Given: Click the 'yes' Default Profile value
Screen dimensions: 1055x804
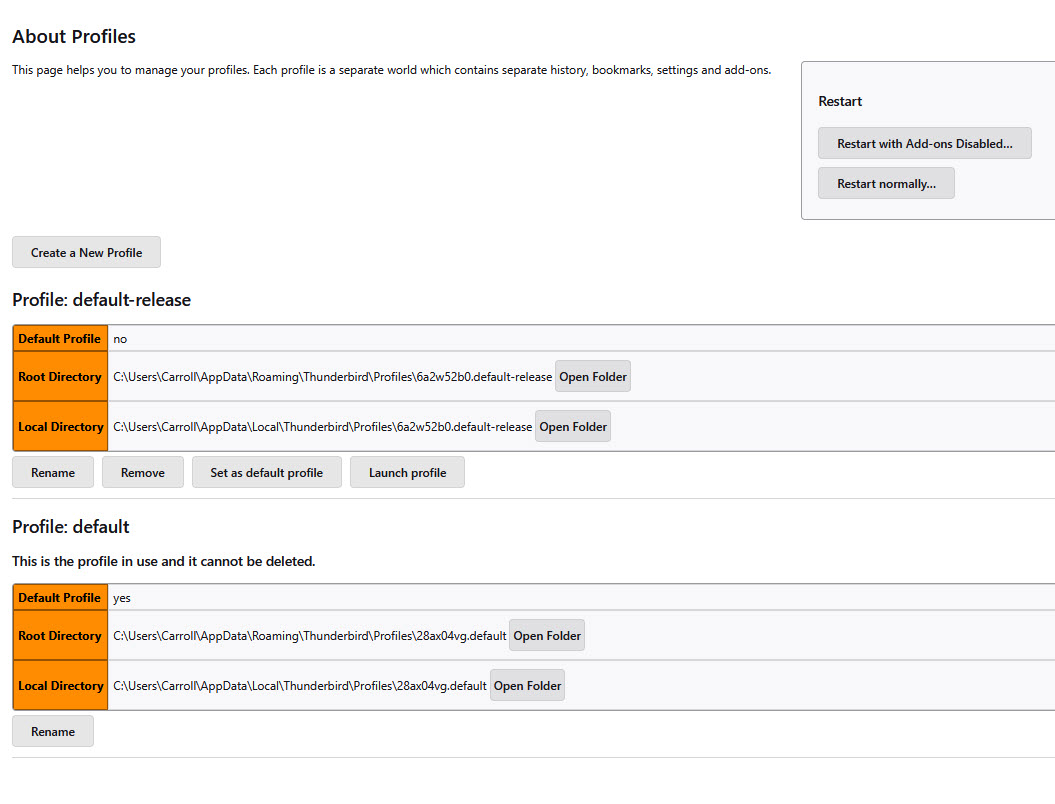Looking at the screenshot, I should pyautogui.click(x=122, y=598).
